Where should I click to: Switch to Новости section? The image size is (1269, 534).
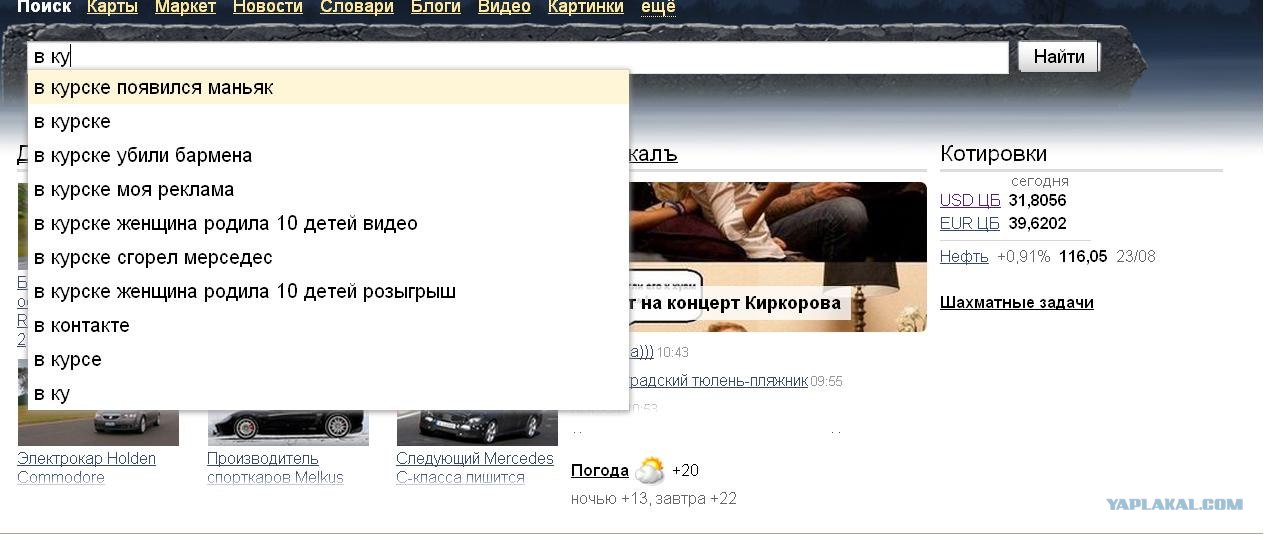(x=267, y=7)
